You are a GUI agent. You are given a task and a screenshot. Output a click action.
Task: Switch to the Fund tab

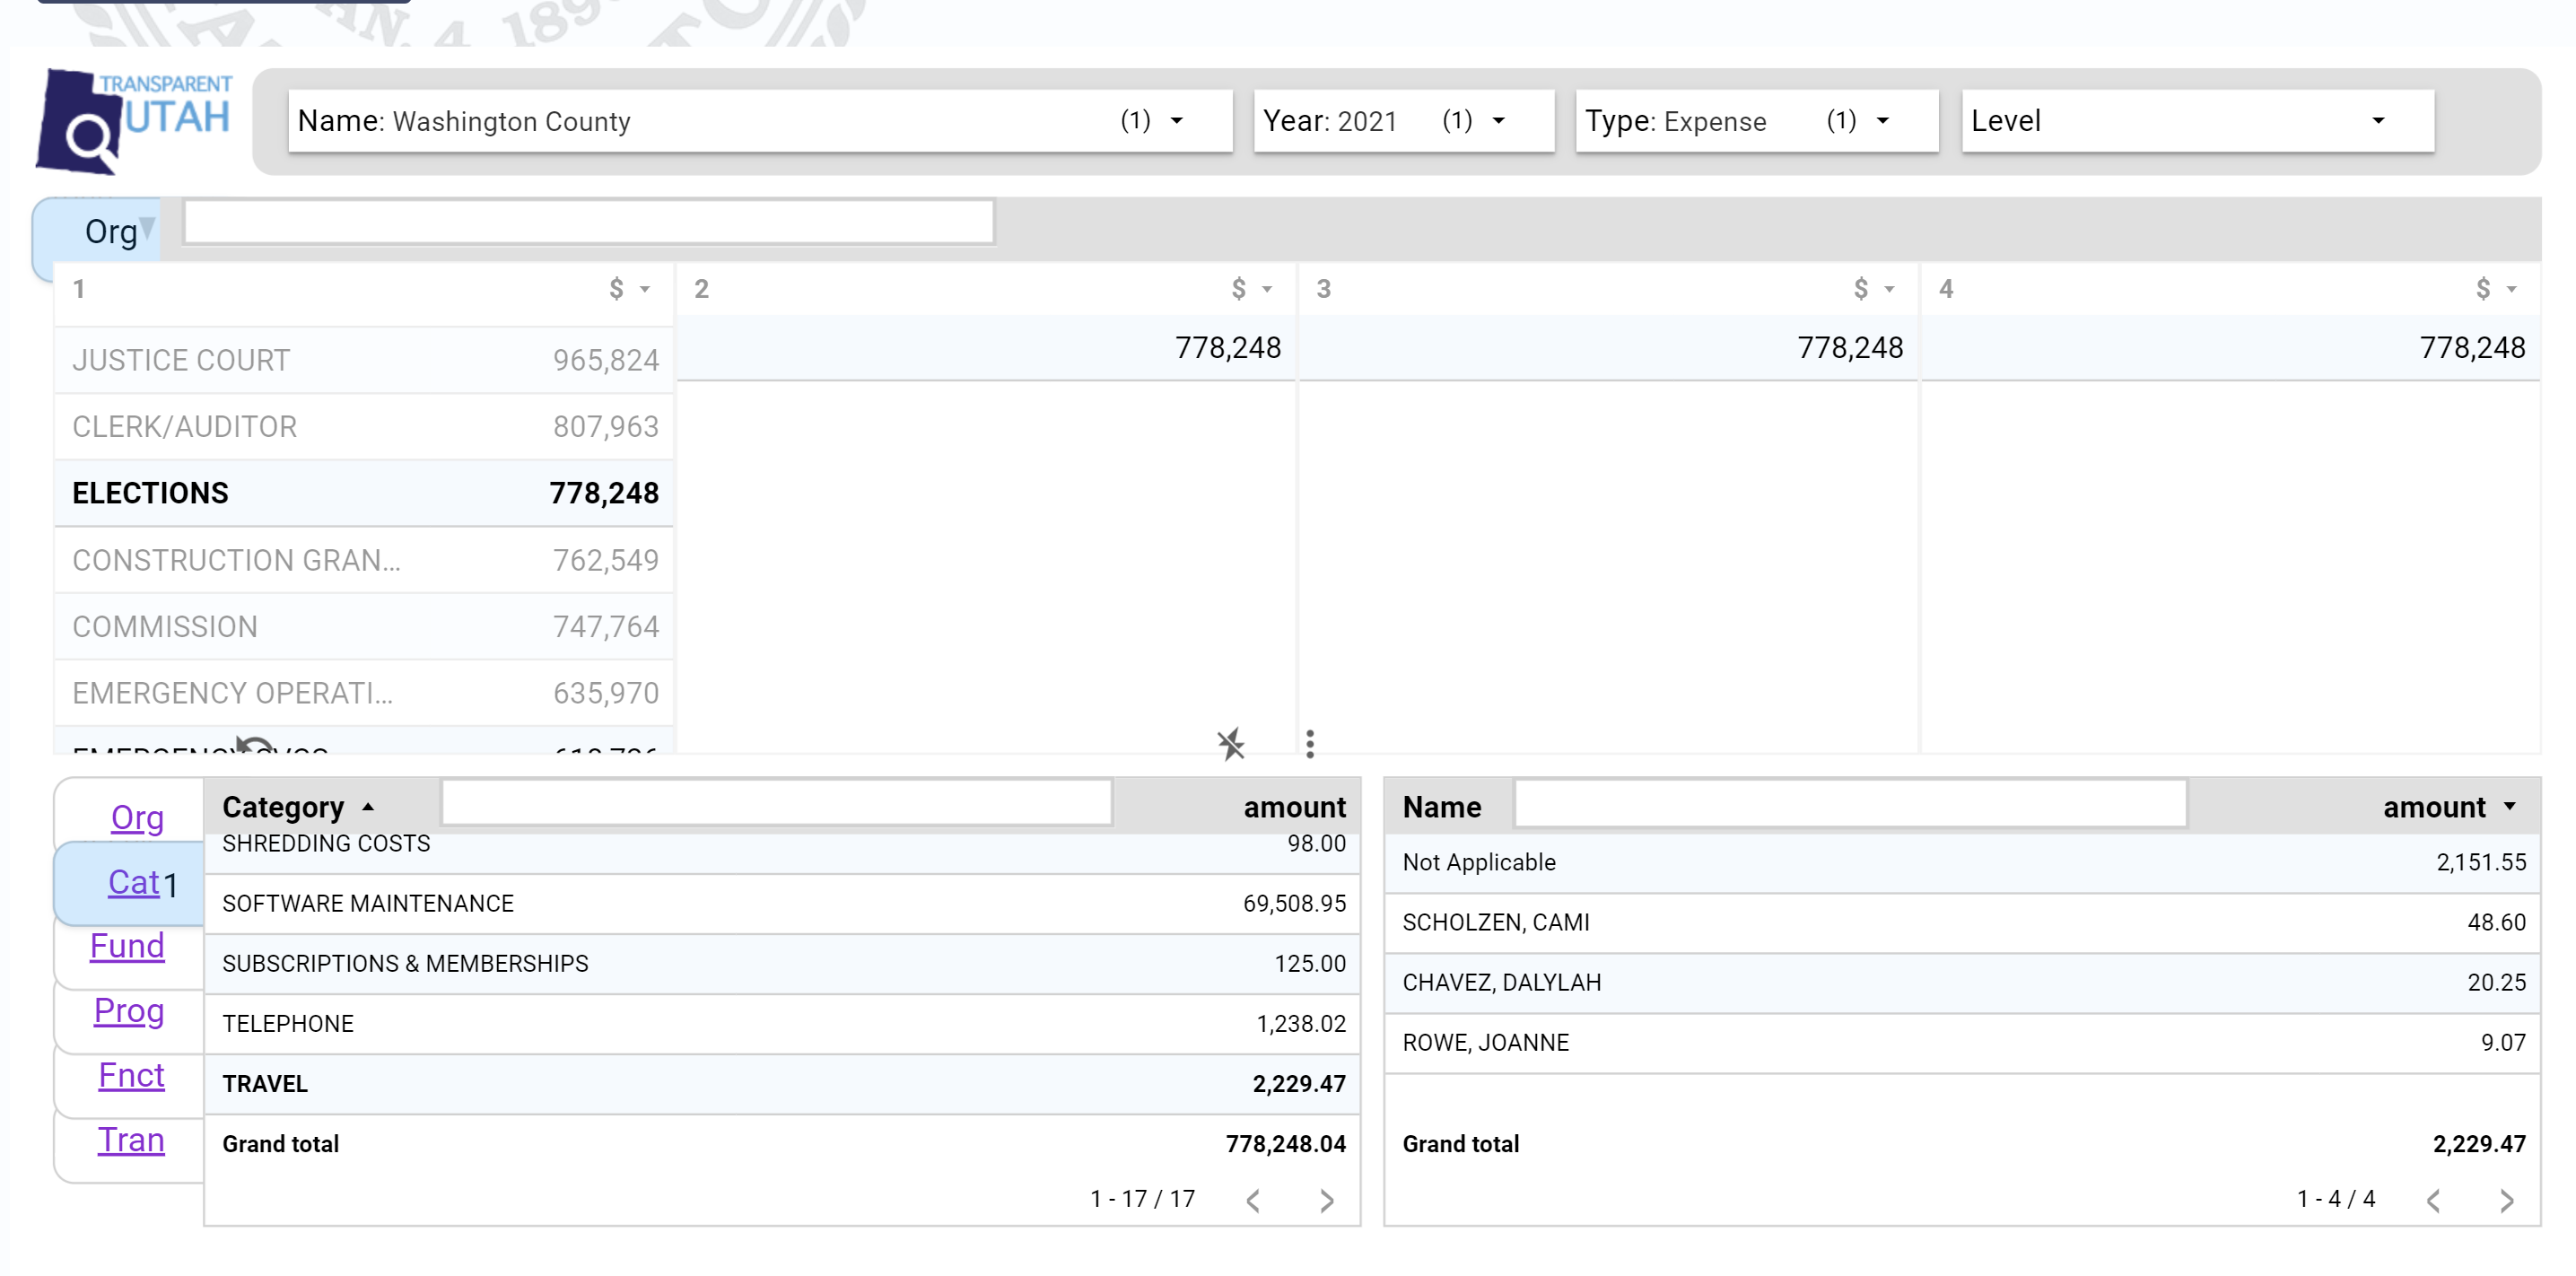pos(127,946)
